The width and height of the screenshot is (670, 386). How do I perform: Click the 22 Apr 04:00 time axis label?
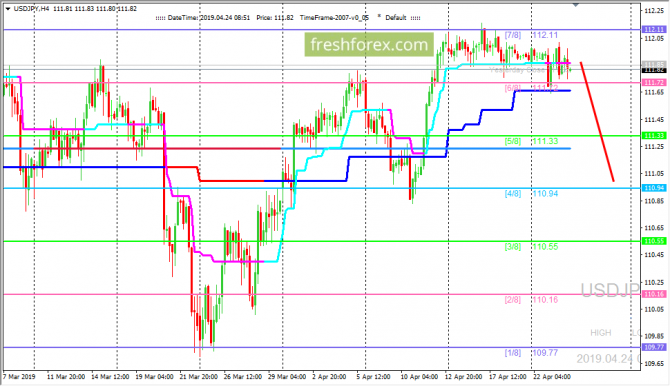(552, 377)
